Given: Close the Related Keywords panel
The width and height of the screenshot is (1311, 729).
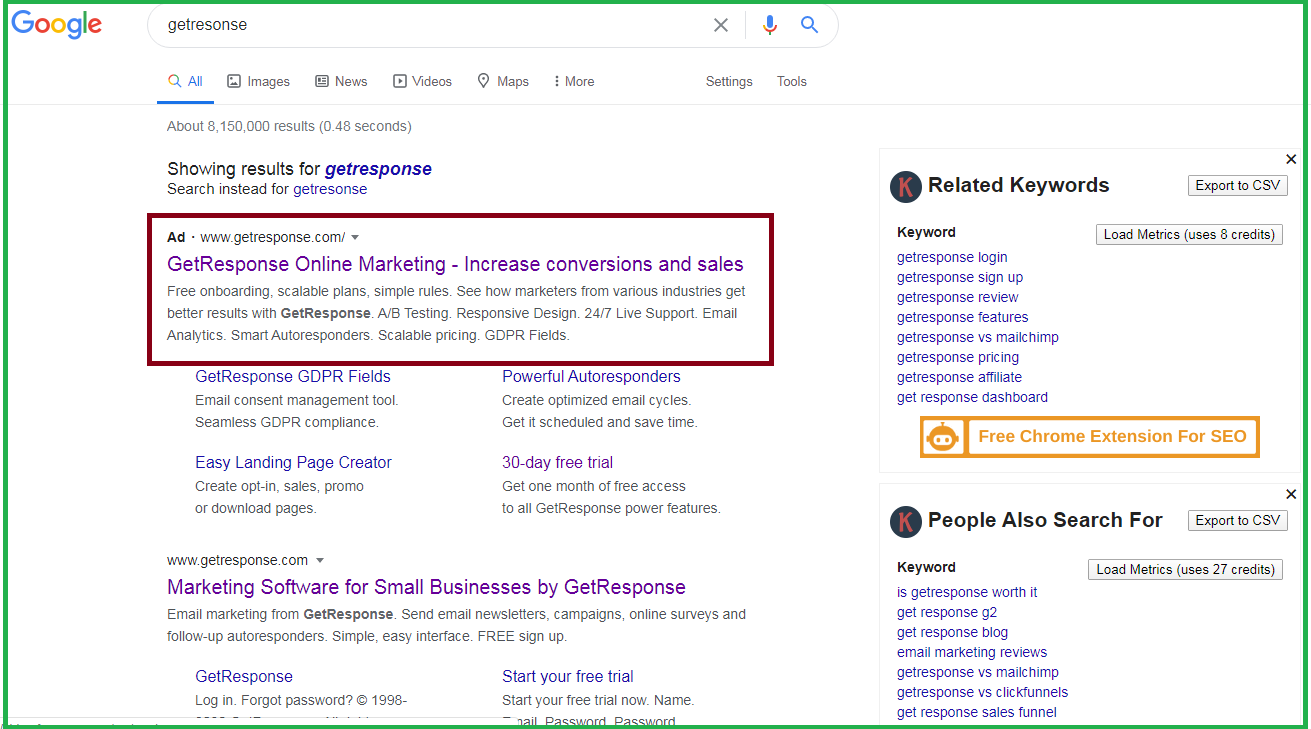Looking at the screenshot, I should [x=1291, y=160].
